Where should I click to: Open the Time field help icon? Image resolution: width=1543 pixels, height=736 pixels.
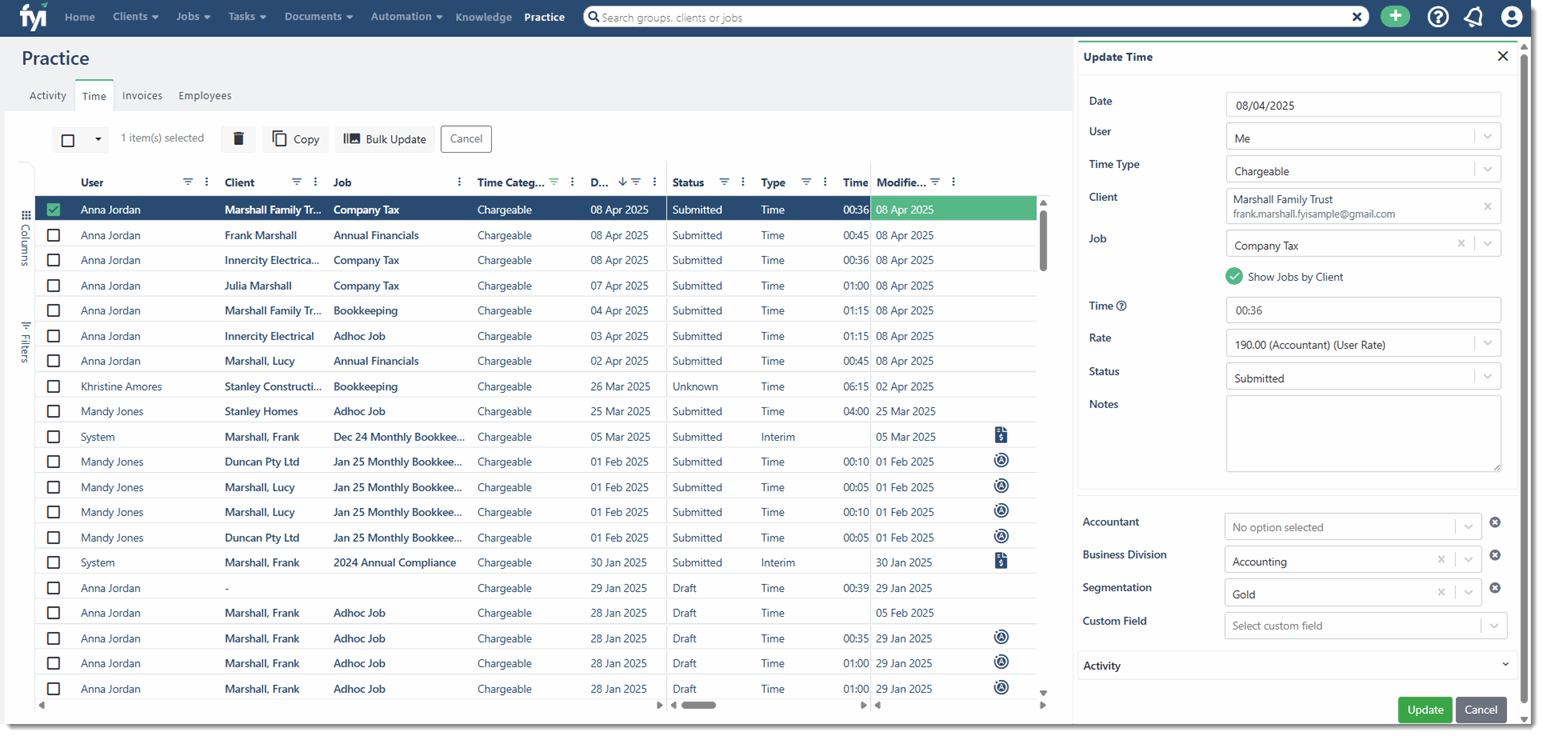1121,306
